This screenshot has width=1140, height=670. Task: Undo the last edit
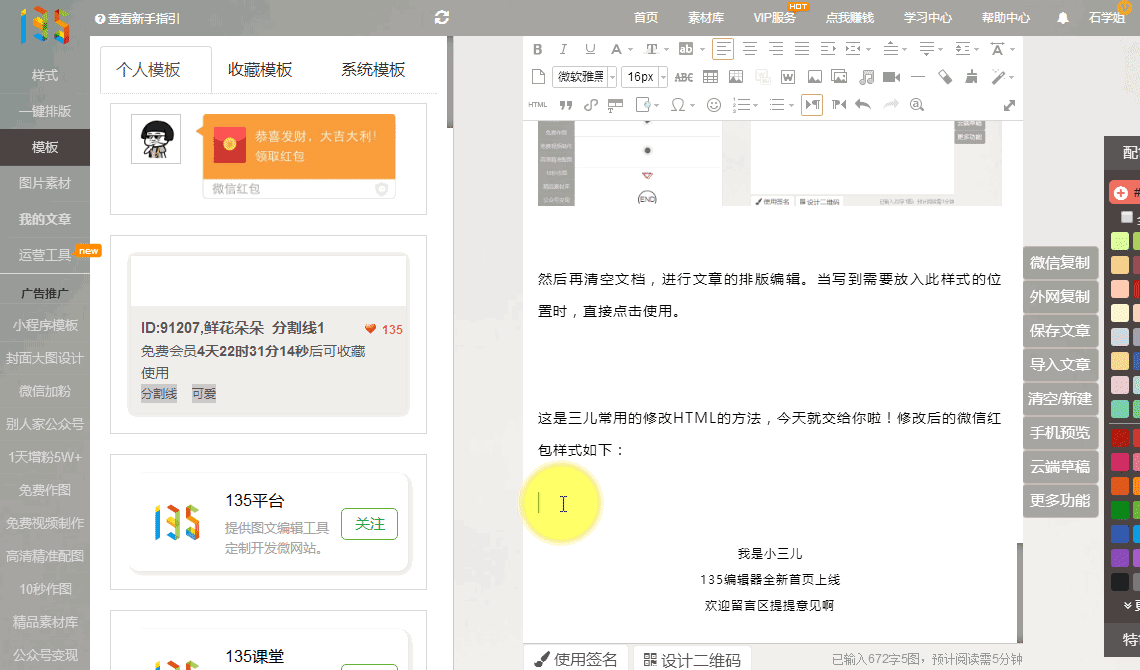pyautogui.click(x=863, y=105)
